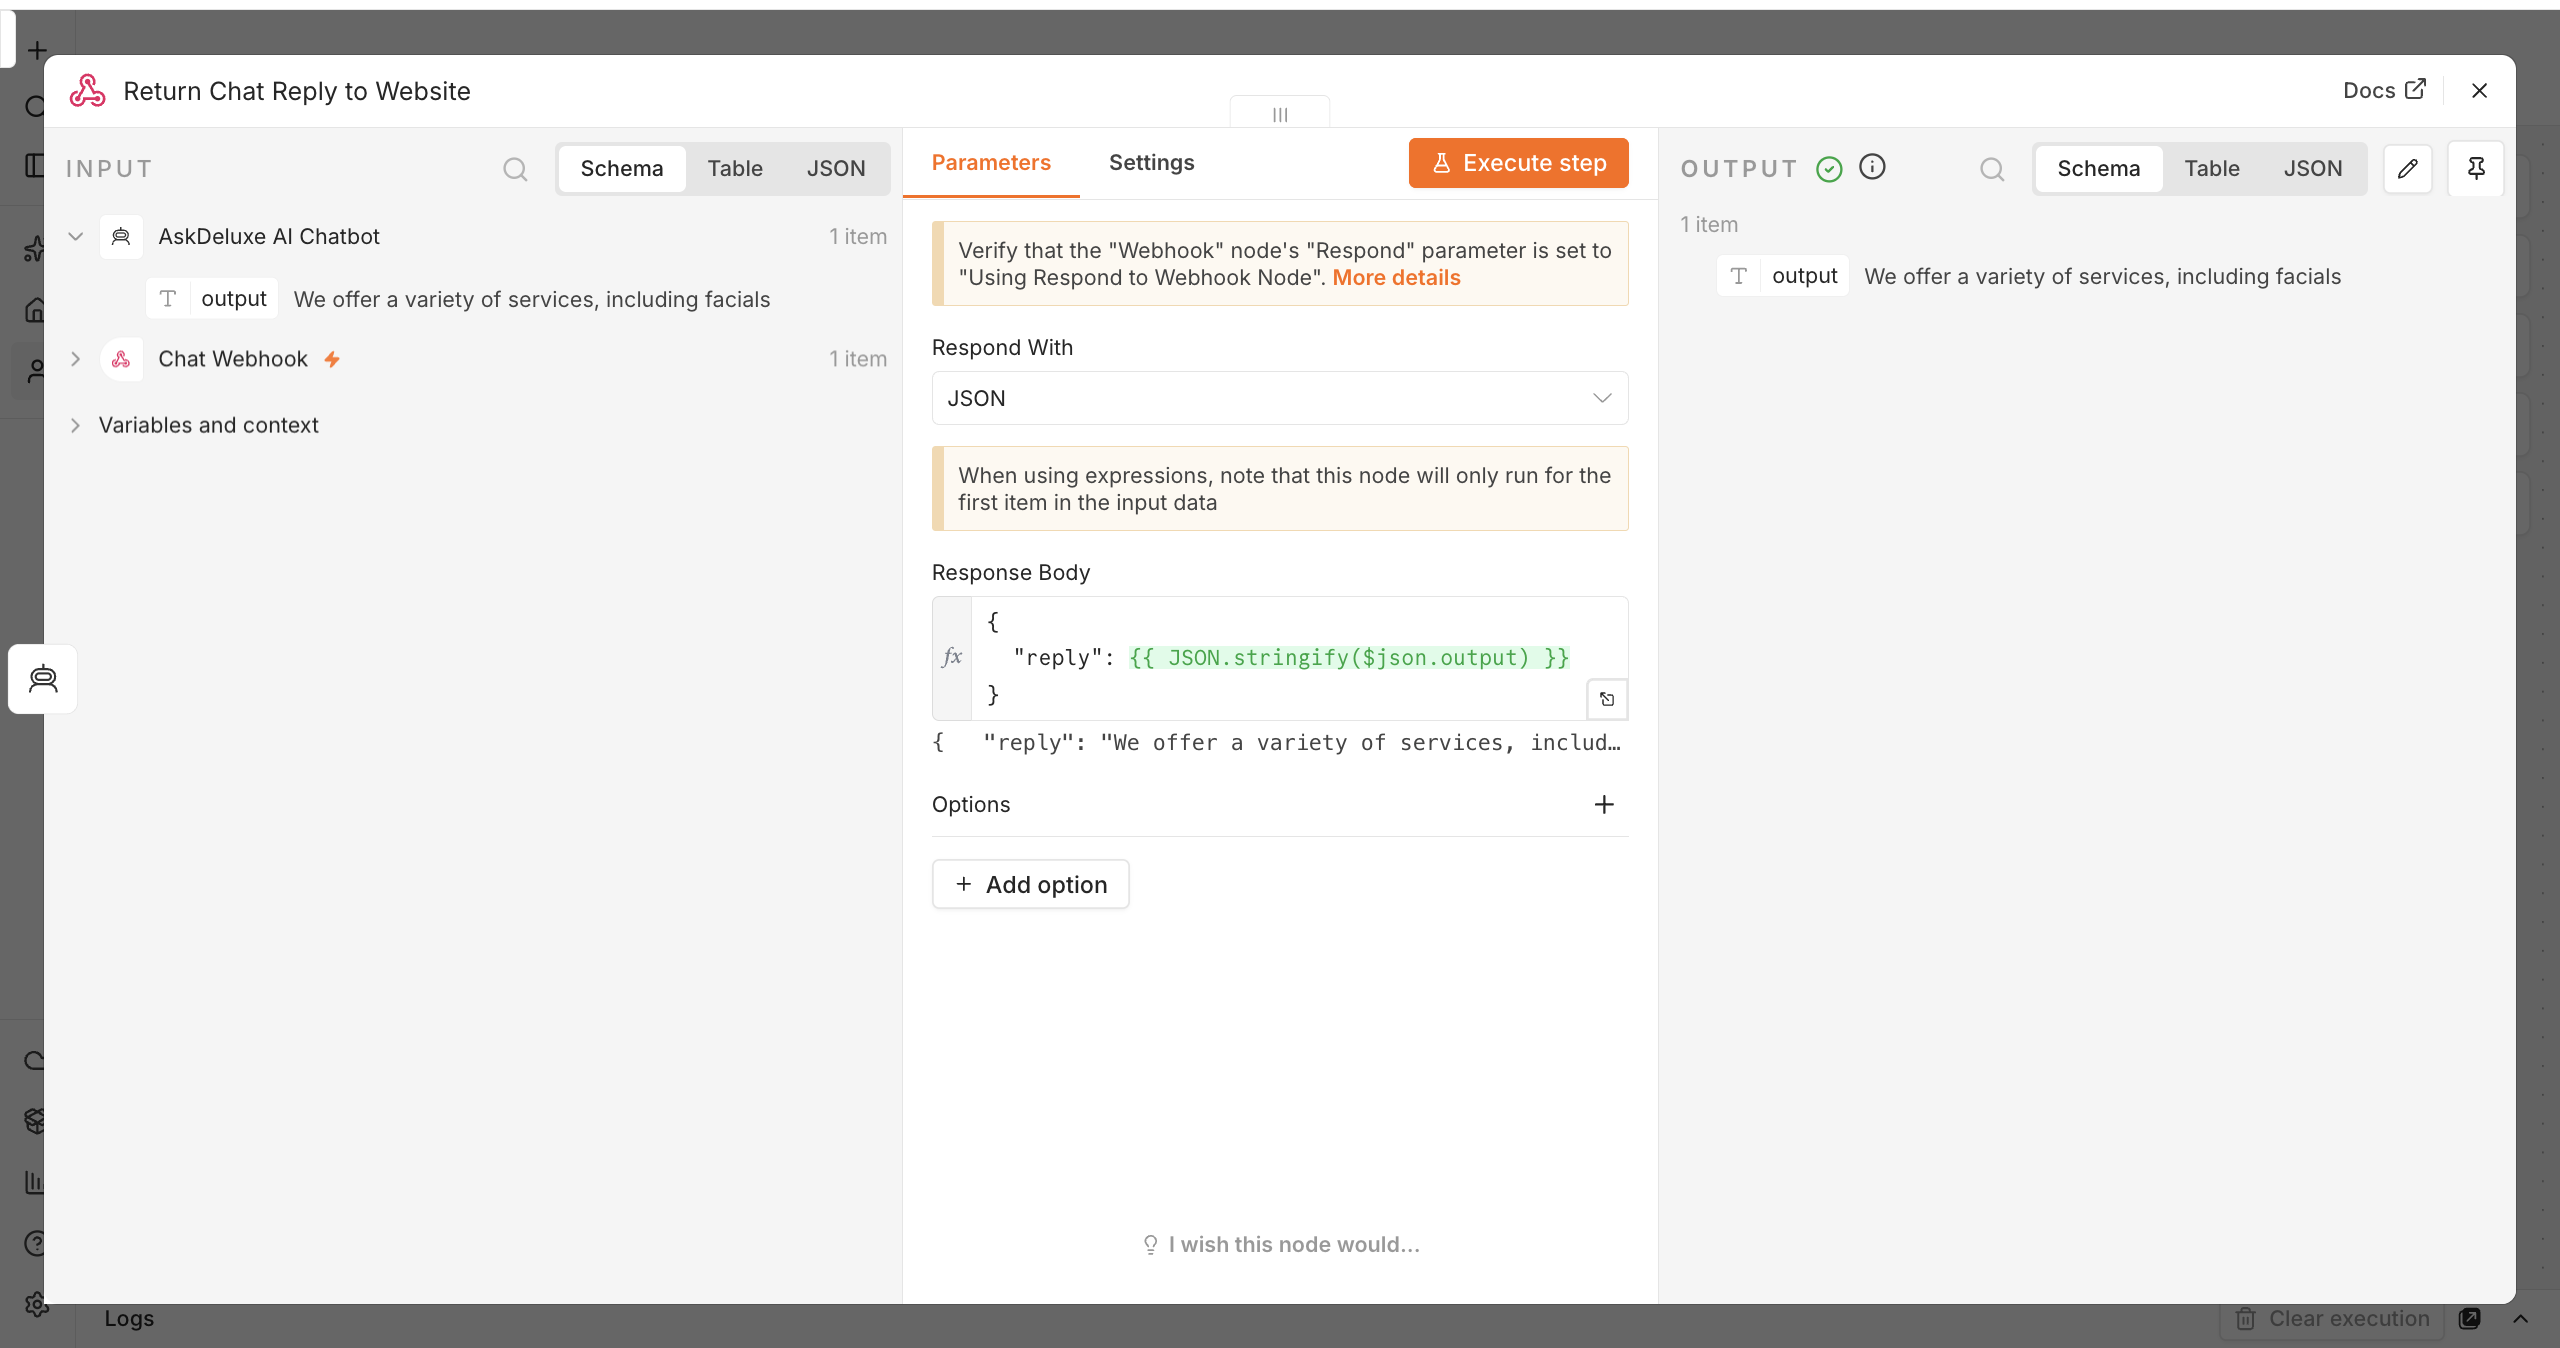The width and height of the screenshot is (2560, 1348).
Task: Click the webhook node icon in title bar
Action: pos(88,91)
